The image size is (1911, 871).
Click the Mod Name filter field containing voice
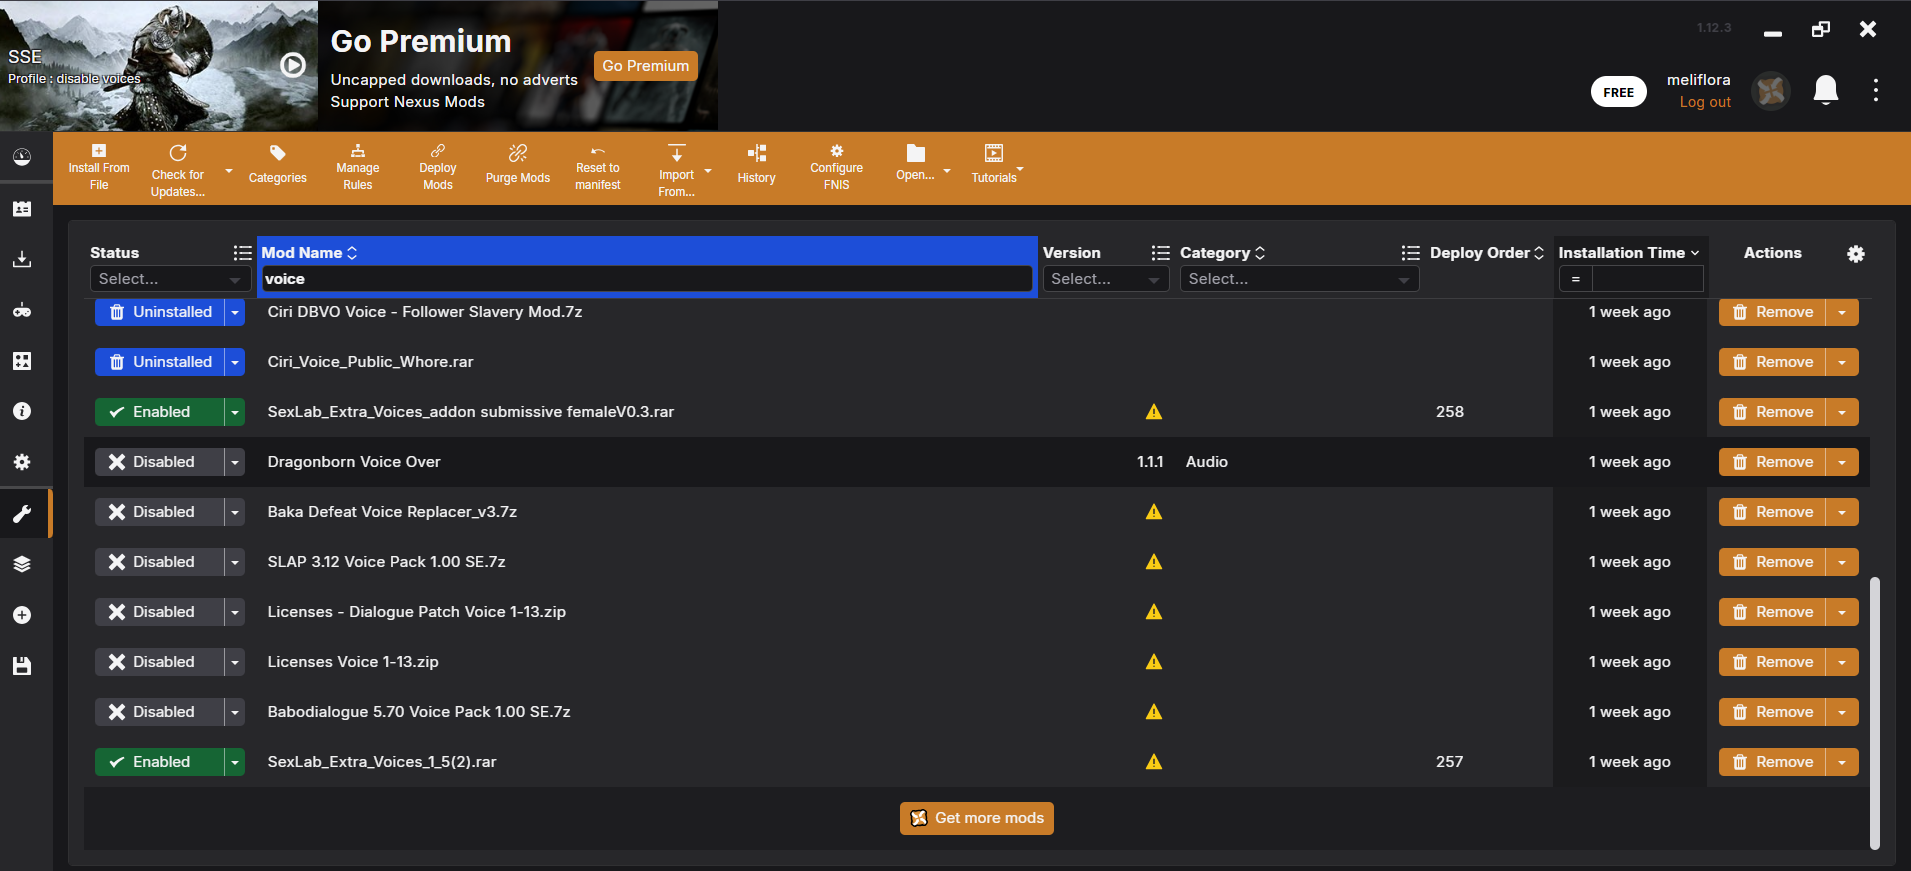click(x=646, y=279)
